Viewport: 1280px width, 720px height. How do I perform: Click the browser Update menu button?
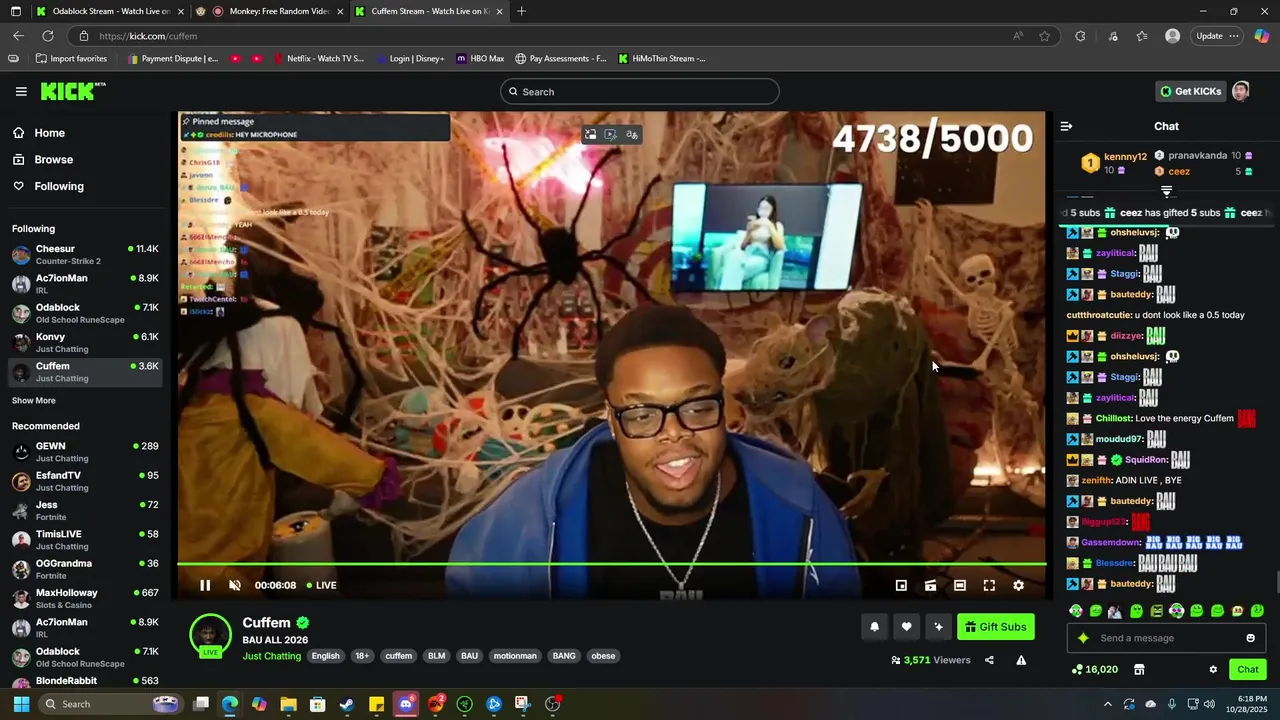tap(1217, 36)
